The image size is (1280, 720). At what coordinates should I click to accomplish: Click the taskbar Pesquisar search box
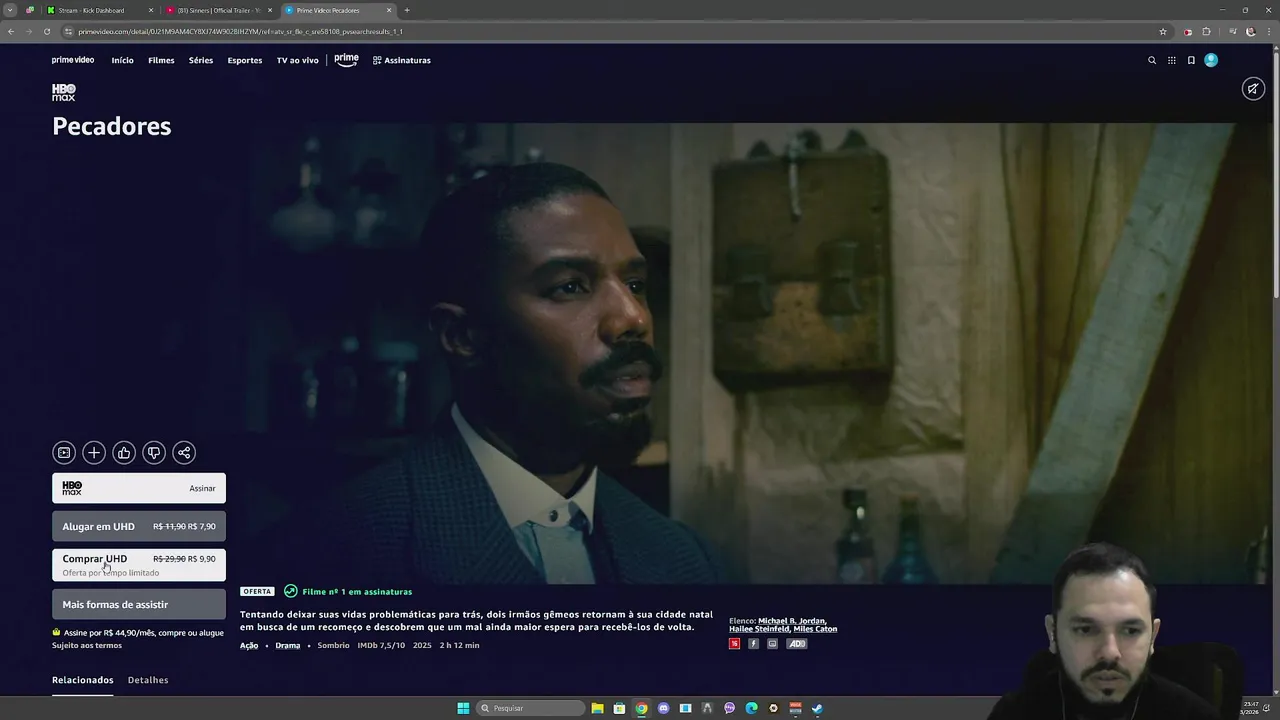click(x=530, y=708)
